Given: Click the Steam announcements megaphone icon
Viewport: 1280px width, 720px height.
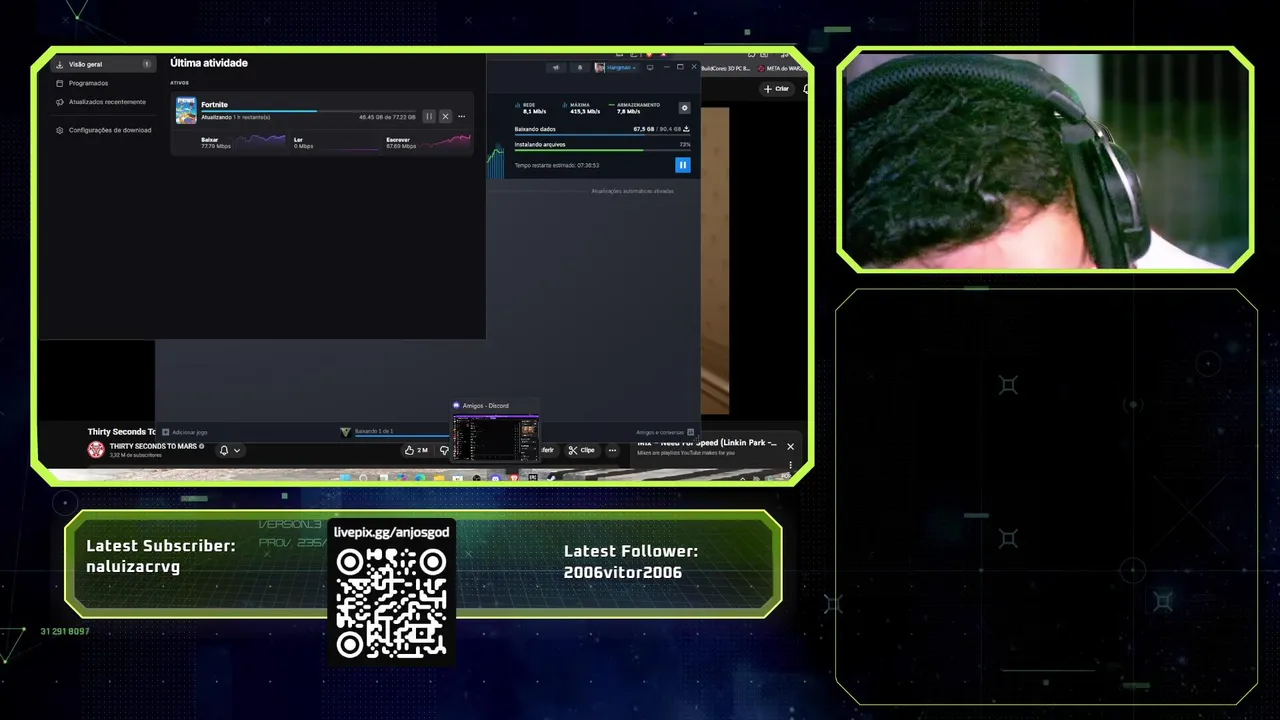Looking at the screenshot, I should [557, 67].
